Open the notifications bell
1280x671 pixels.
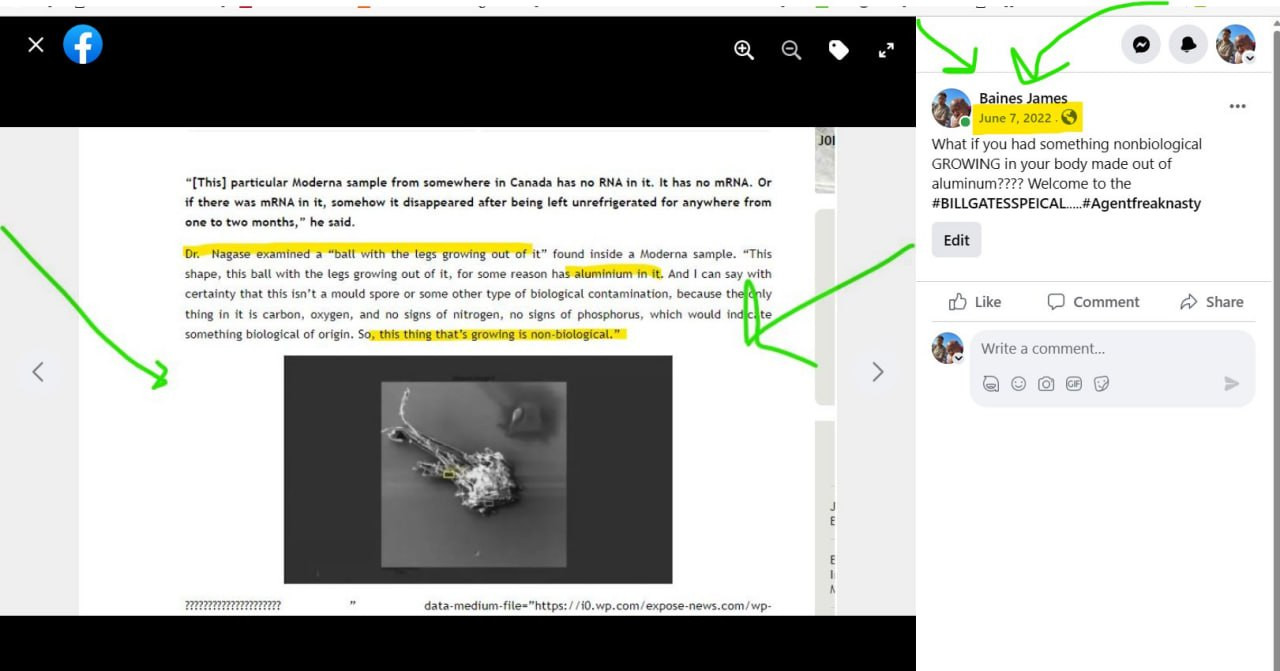[x=1188, y=45]
